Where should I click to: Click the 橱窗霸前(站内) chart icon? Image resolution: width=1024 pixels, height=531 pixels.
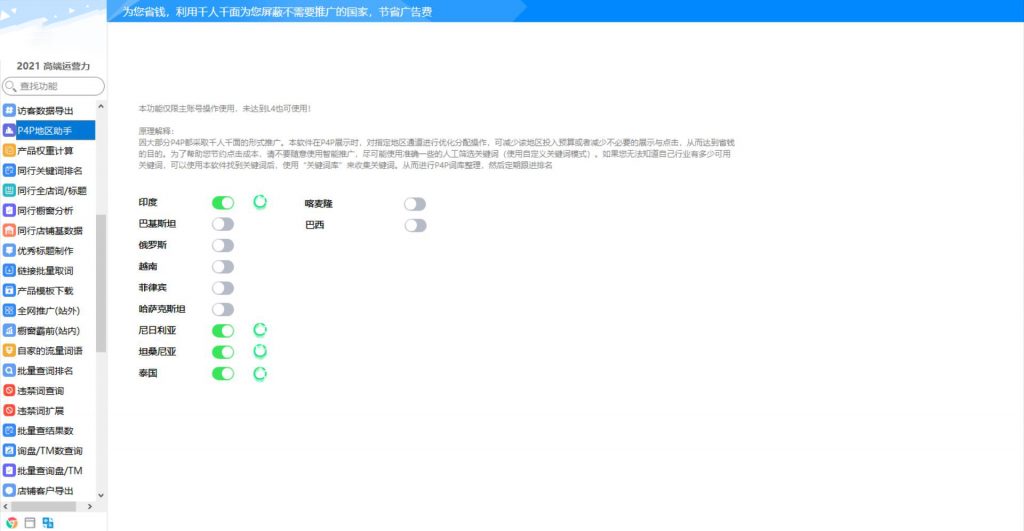(x=9, y=330)
